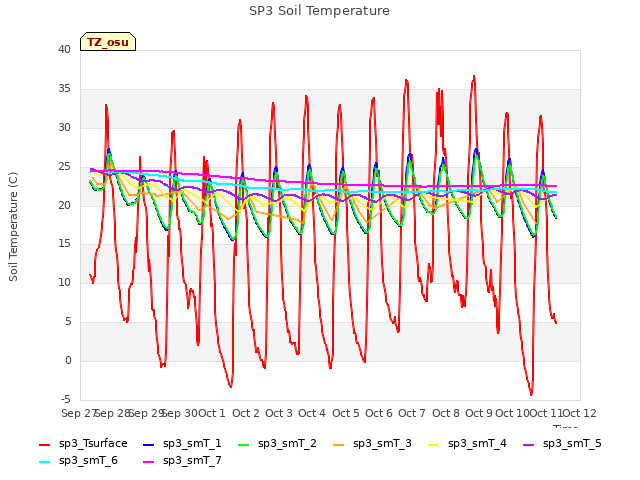Image resolution: width=640 pixels, height=480 pixels.
Task: Click yellow sp3_smT_4 legend color marker
Action: (x=433, y=444)
